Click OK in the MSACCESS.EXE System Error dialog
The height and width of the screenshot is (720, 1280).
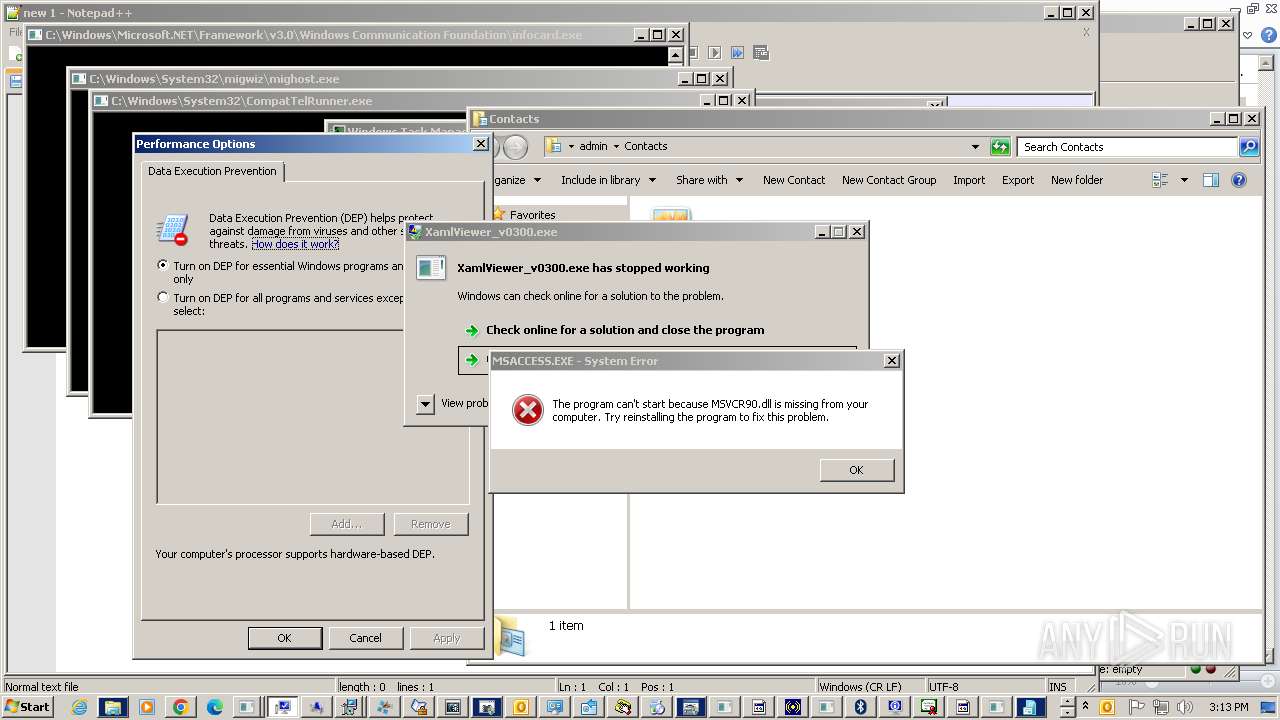click(x=856, y=470)
